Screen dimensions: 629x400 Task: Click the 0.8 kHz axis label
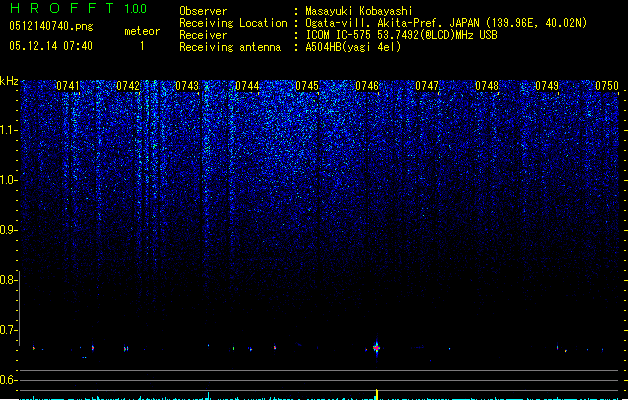(8, 280)
